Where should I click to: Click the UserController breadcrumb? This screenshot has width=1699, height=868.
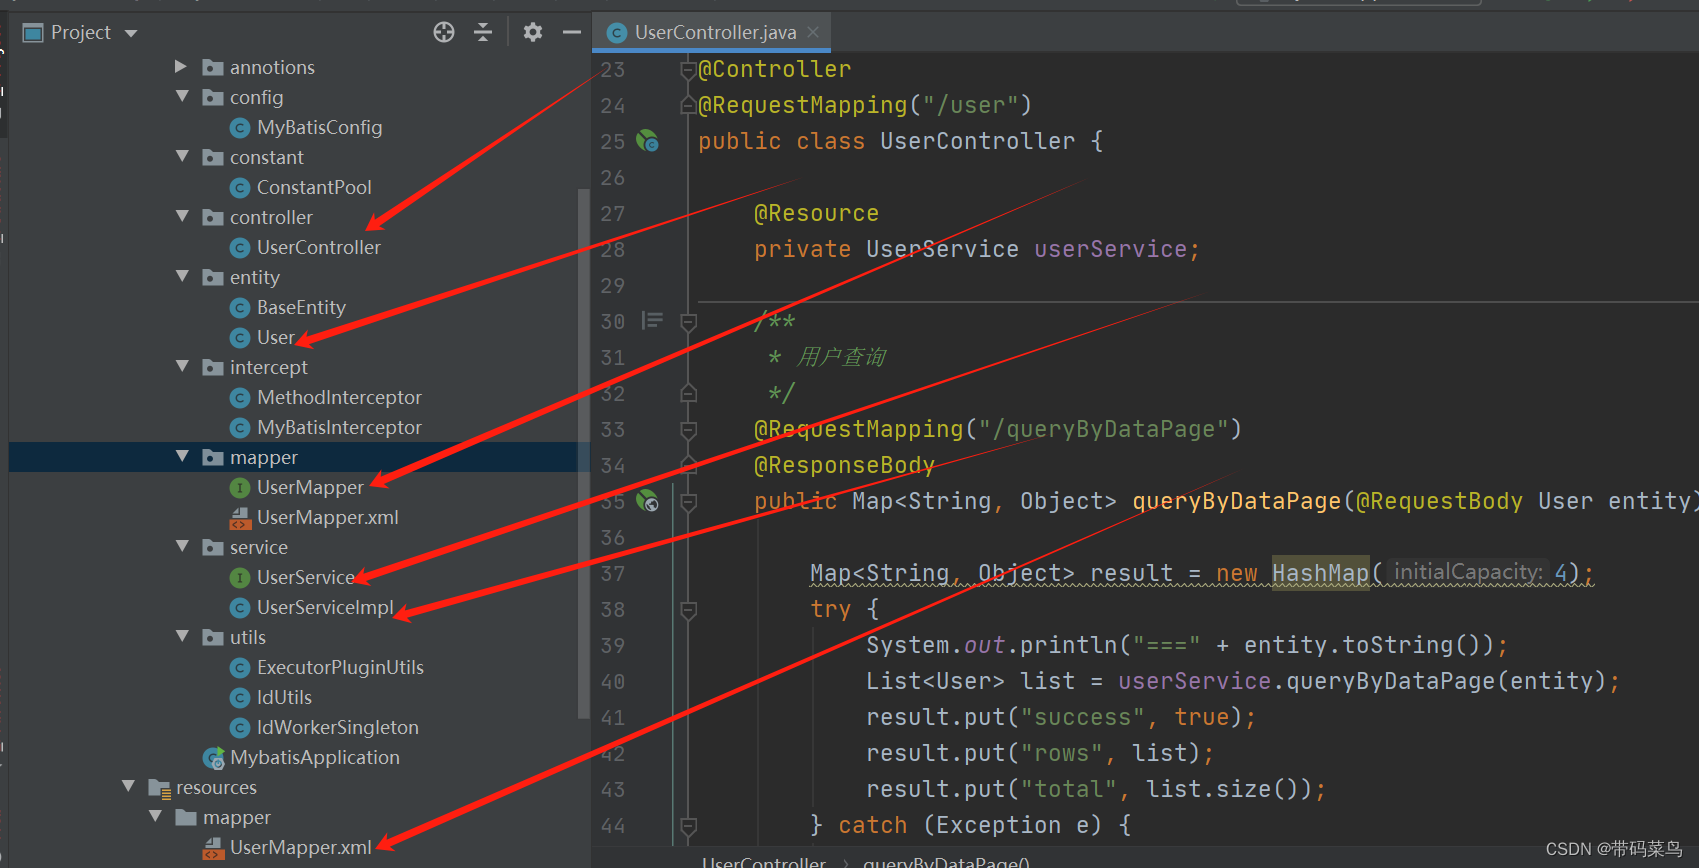[x=764, y=861]
